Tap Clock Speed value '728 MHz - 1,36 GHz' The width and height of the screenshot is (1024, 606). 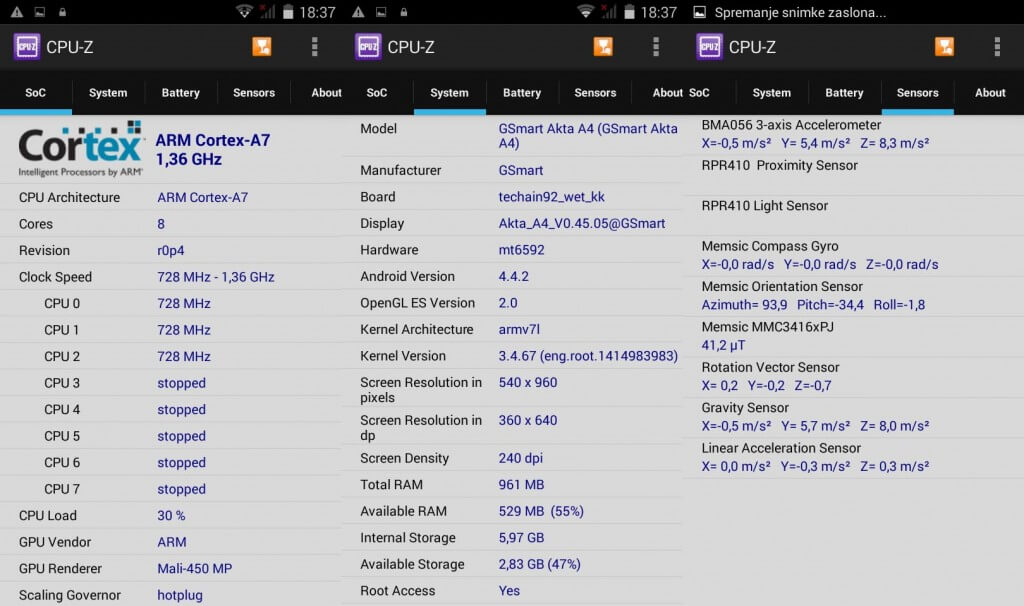click(216, 277)
